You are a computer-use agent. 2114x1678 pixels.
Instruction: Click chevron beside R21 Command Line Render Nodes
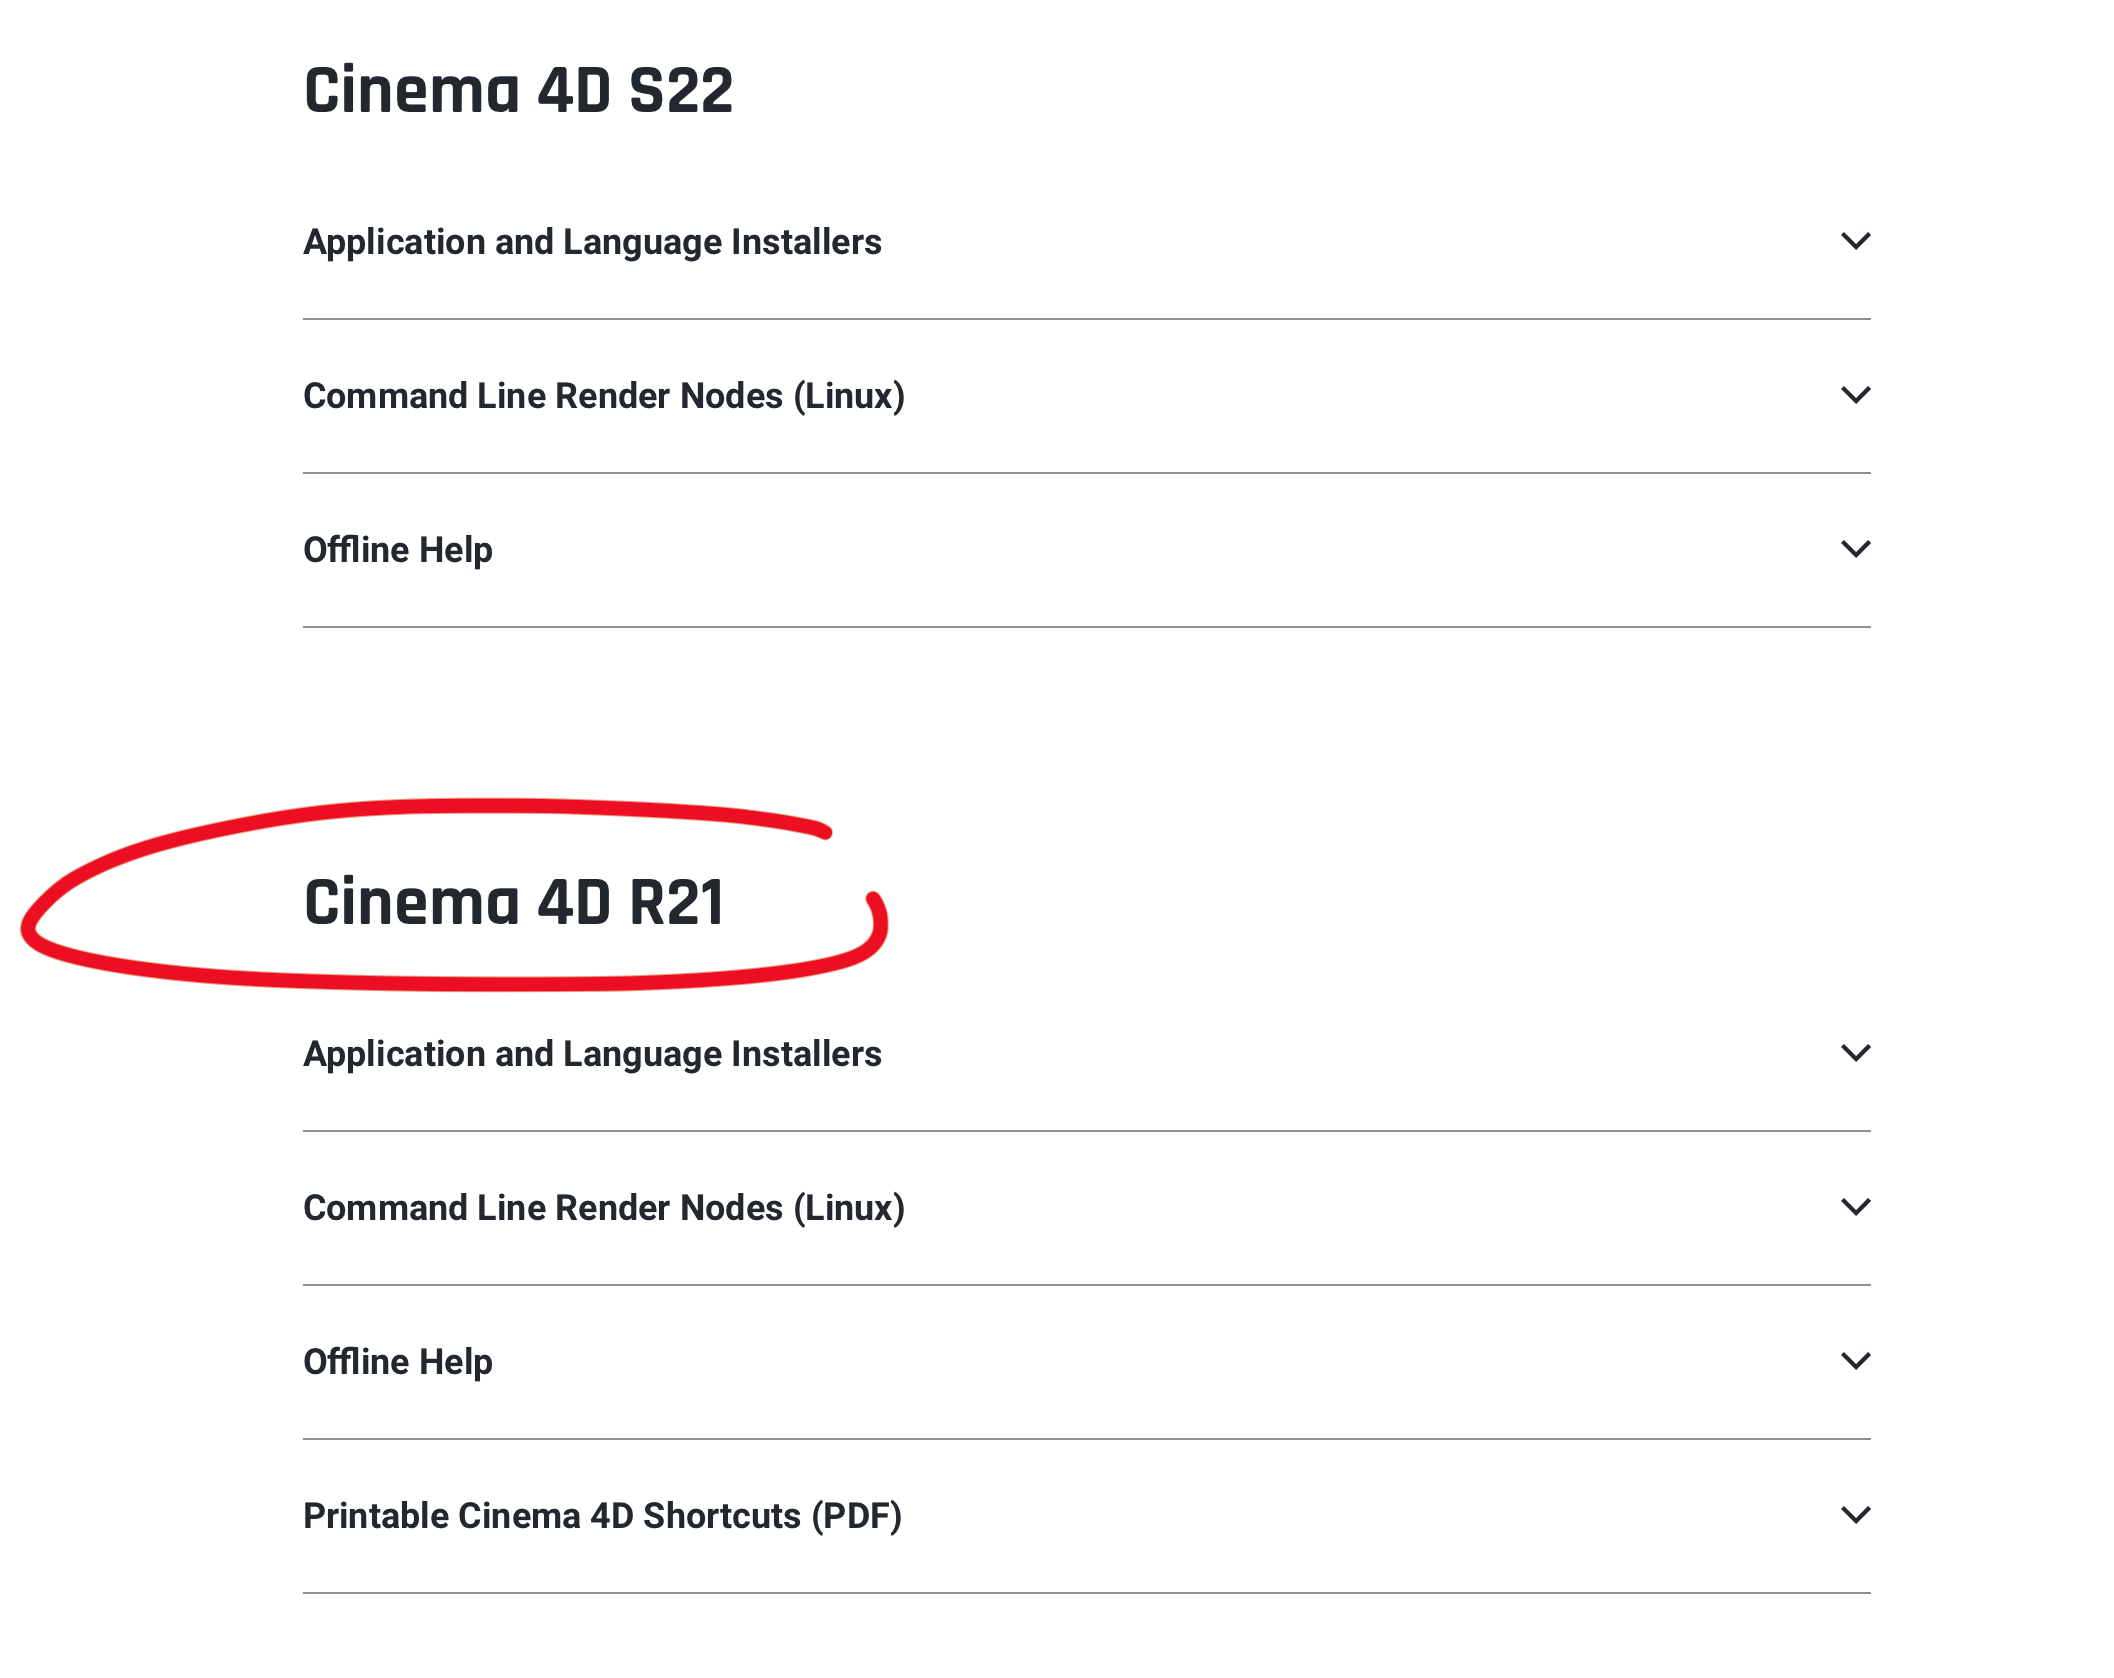[x=1855, y=1207]
